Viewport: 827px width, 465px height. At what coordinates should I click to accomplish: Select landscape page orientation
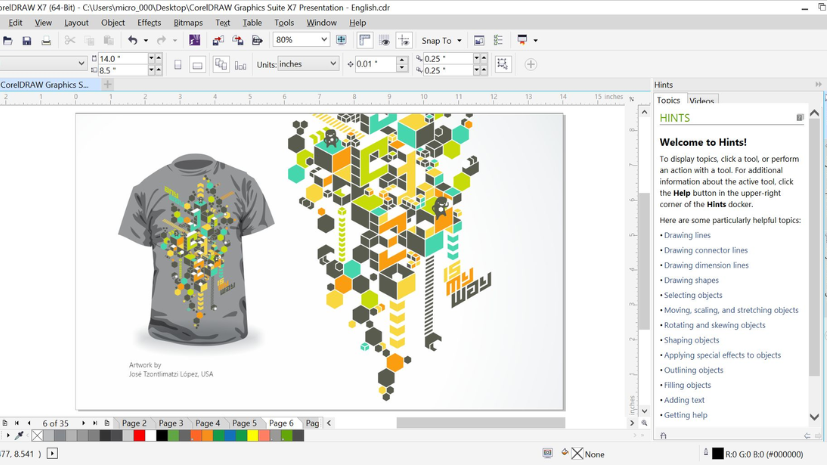197,64
